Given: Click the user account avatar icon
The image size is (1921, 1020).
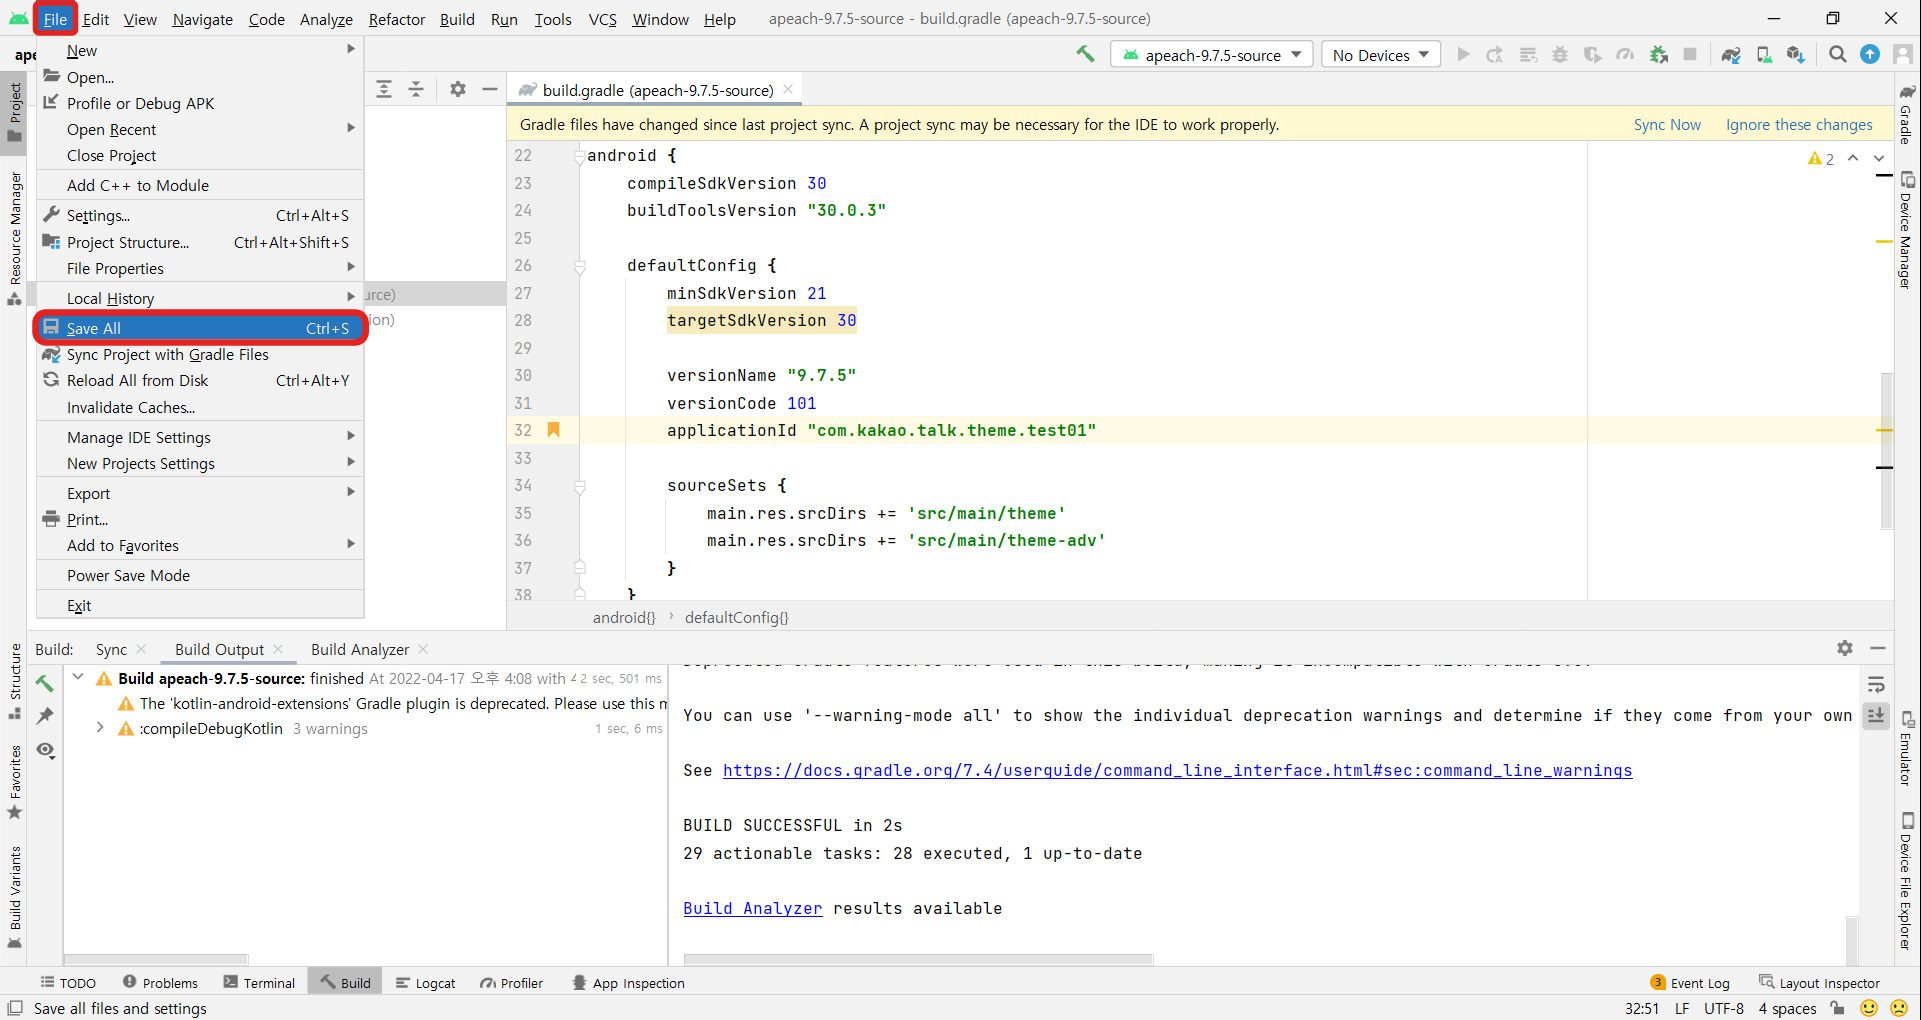Looking at the screenshot, I should coord(1902,55).
